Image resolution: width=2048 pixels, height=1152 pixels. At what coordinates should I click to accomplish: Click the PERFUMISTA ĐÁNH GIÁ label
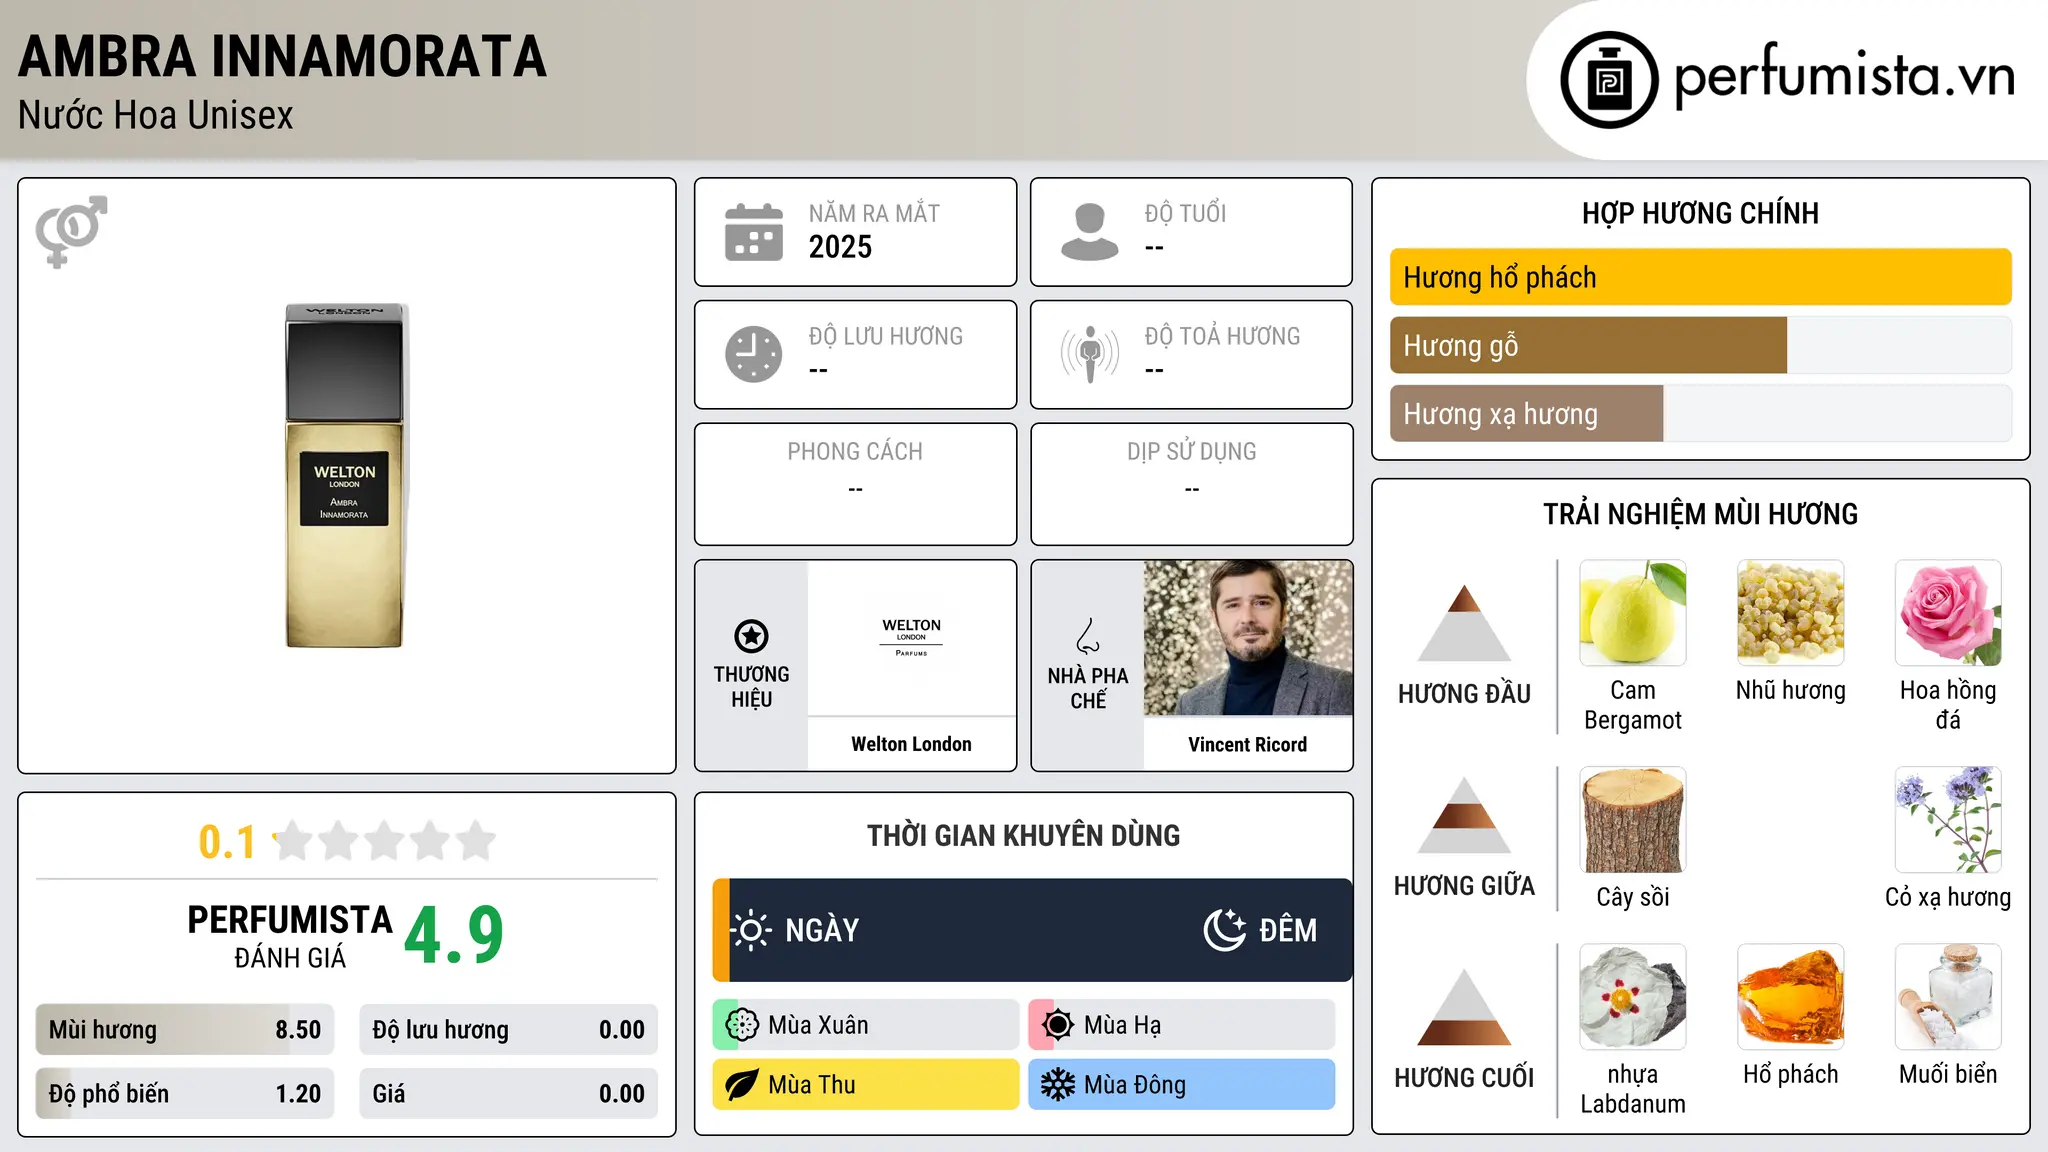(290, 937)
